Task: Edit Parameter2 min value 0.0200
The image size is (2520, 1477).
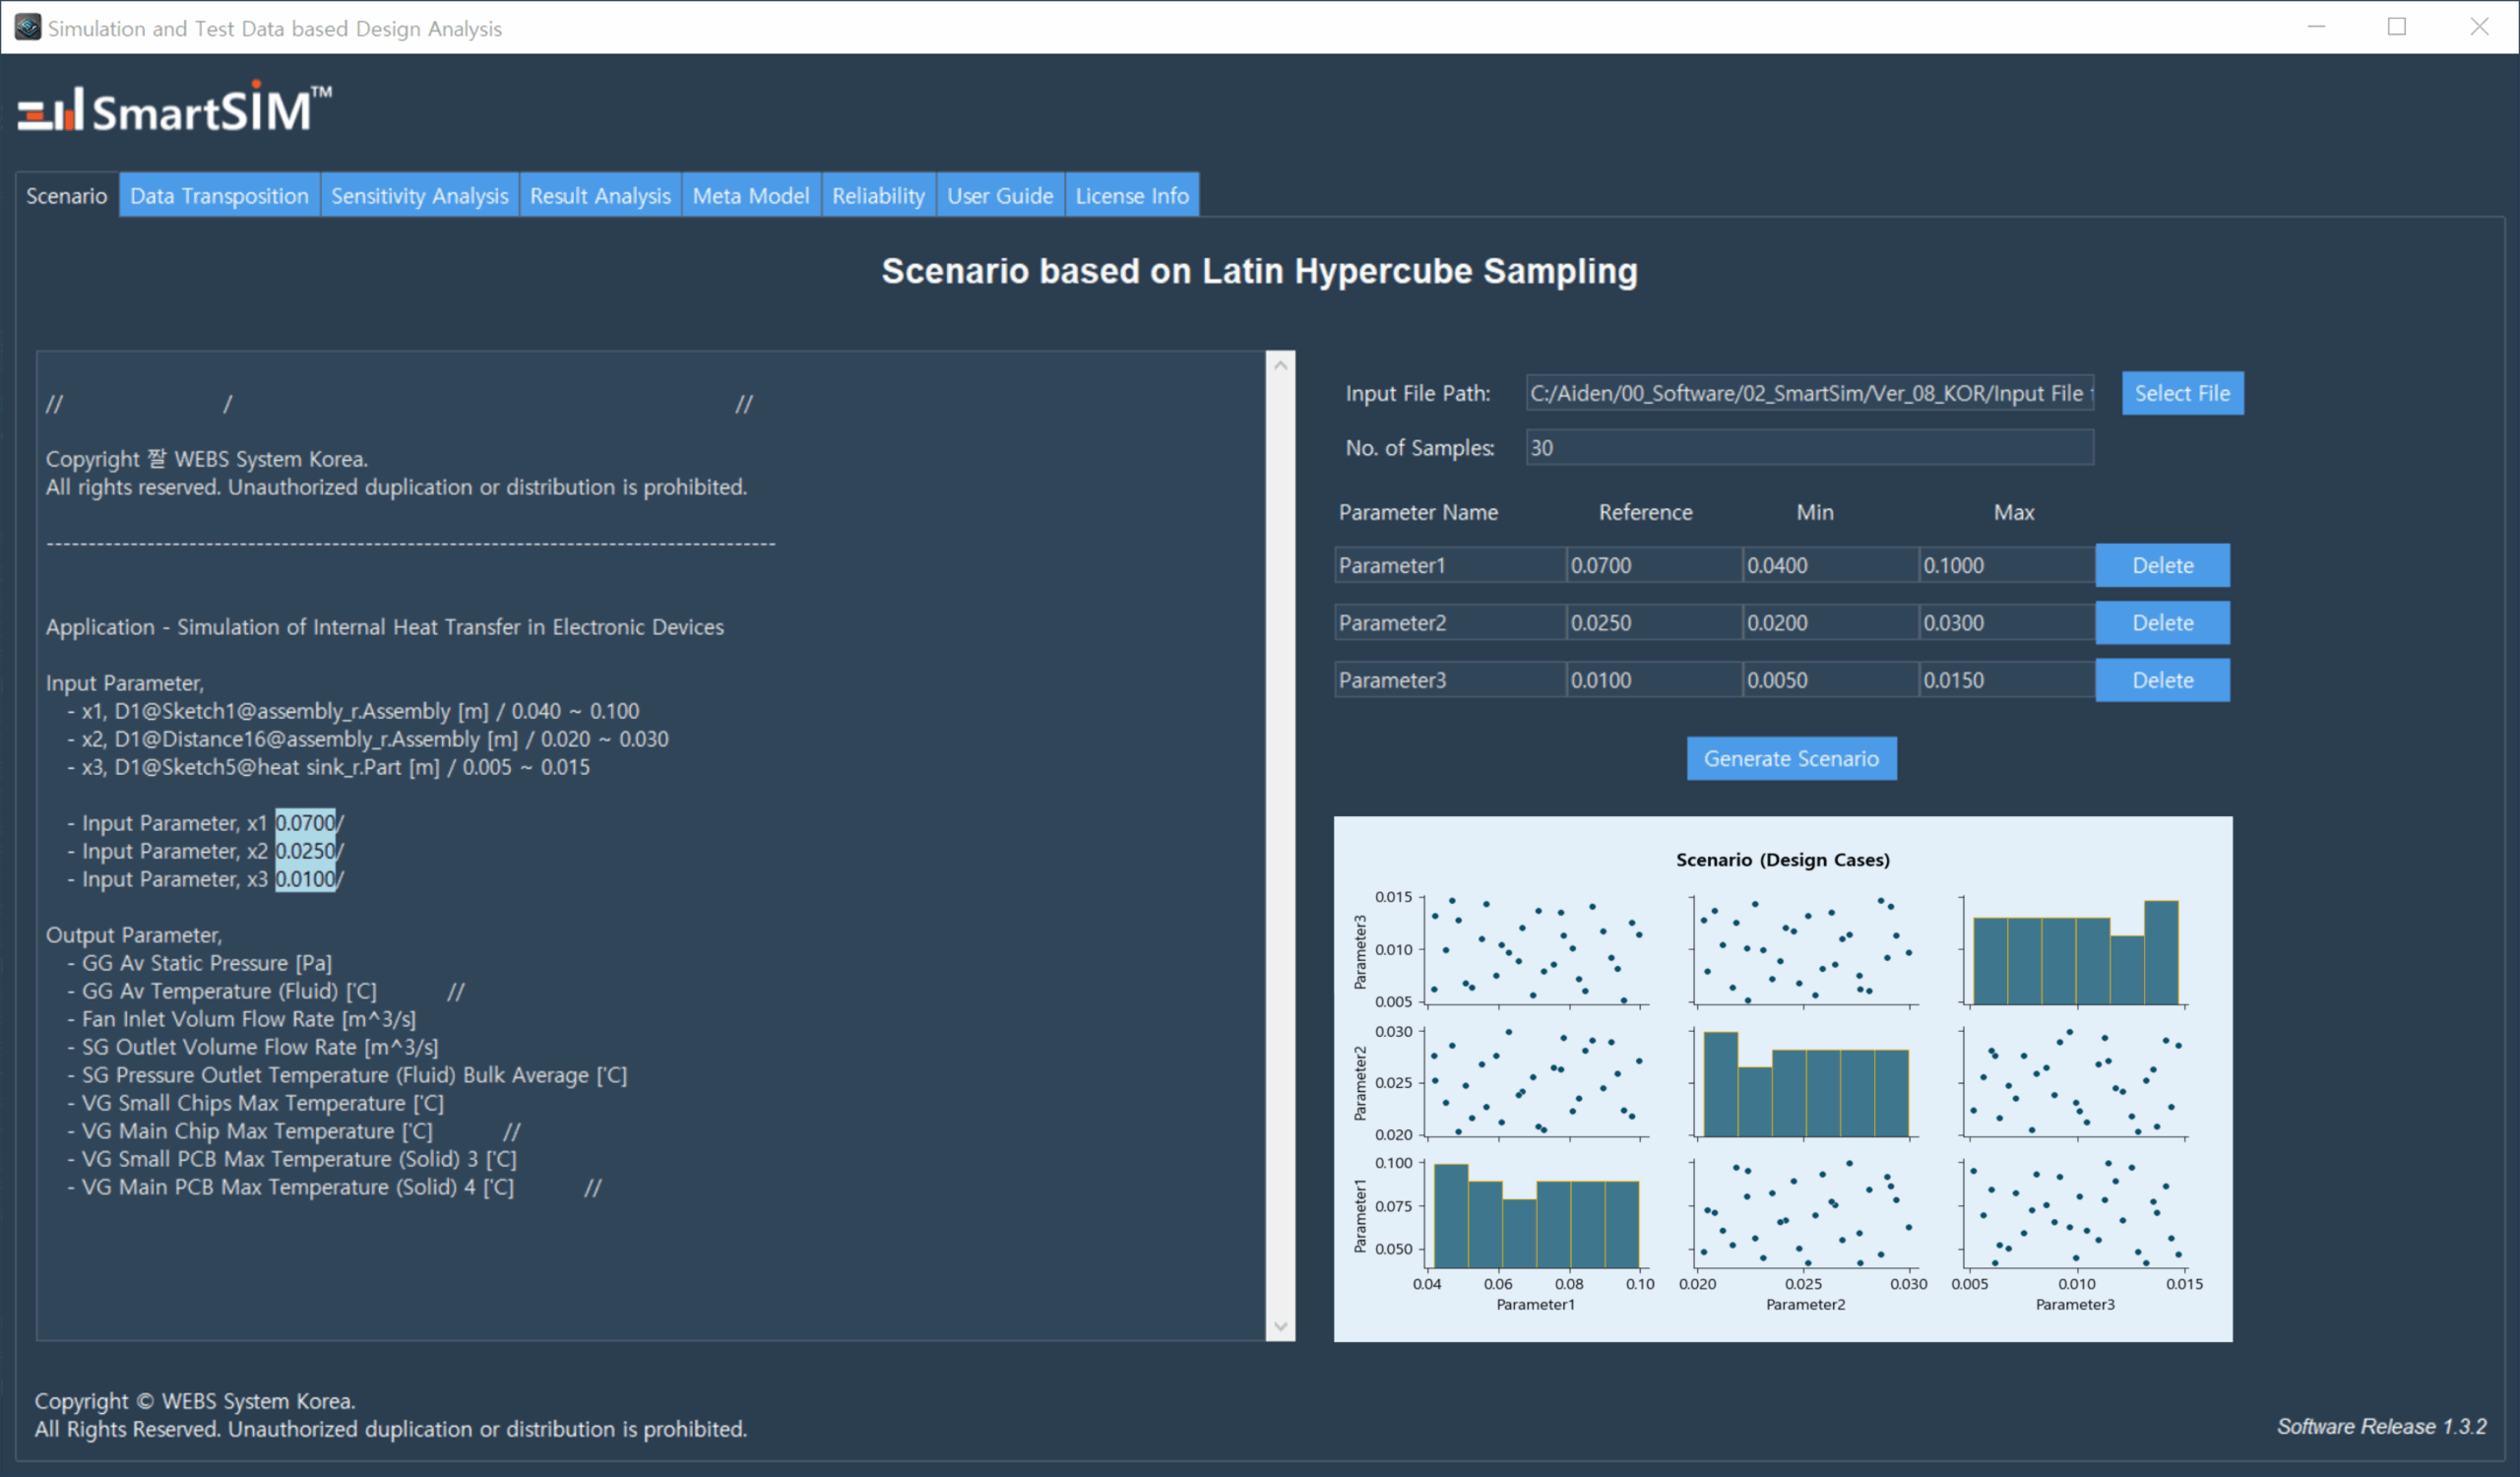Action: point(1830,622)
